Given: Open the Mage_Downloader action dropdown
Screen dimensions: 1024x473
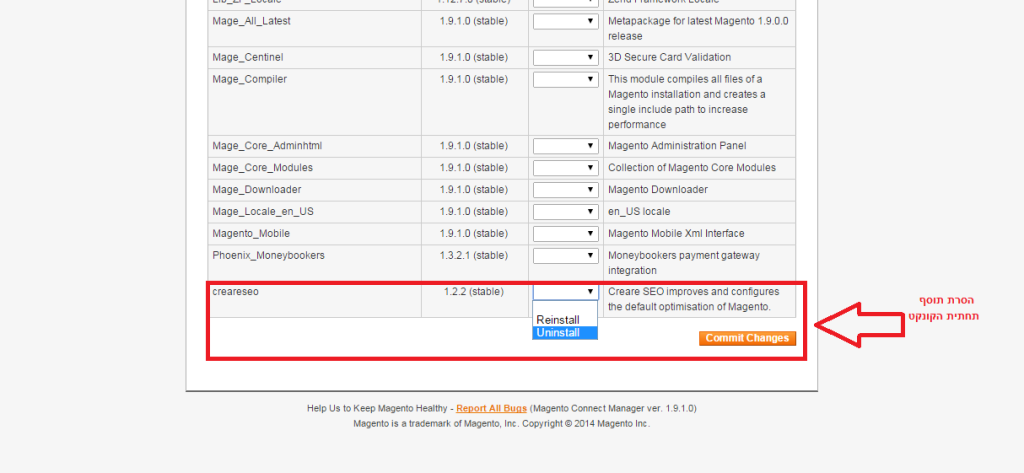Looking at the screenshot, I should point(566,190).
